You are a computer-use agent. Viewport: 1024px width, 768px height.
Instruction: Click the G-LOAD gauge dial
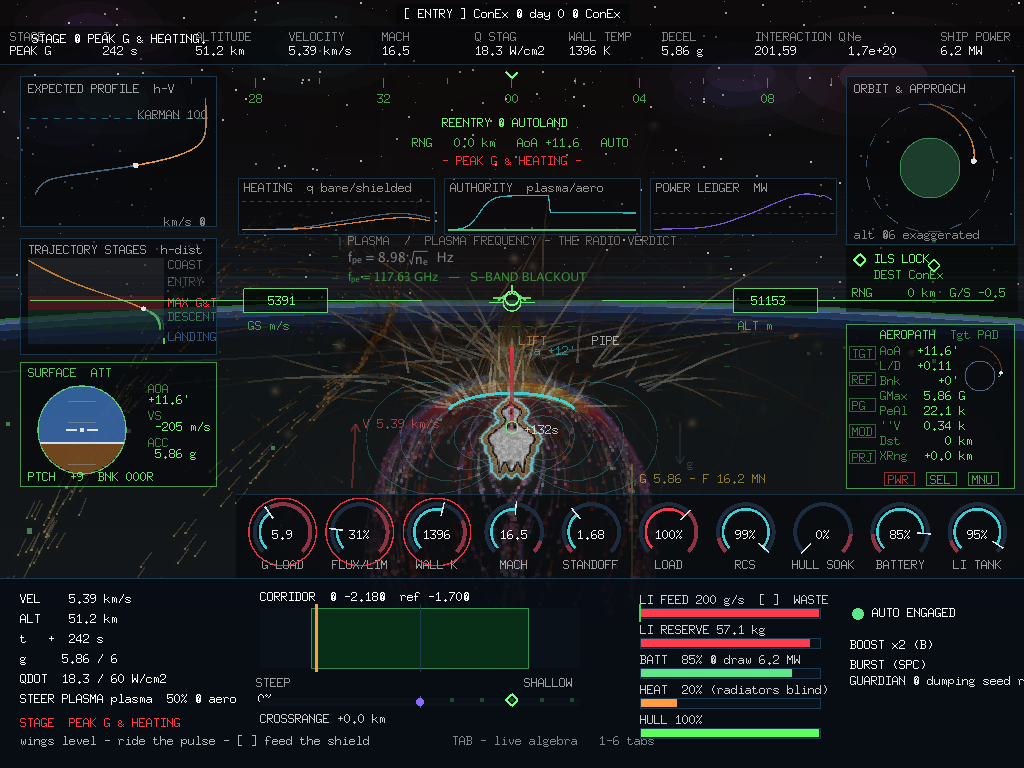click(282, 533)
